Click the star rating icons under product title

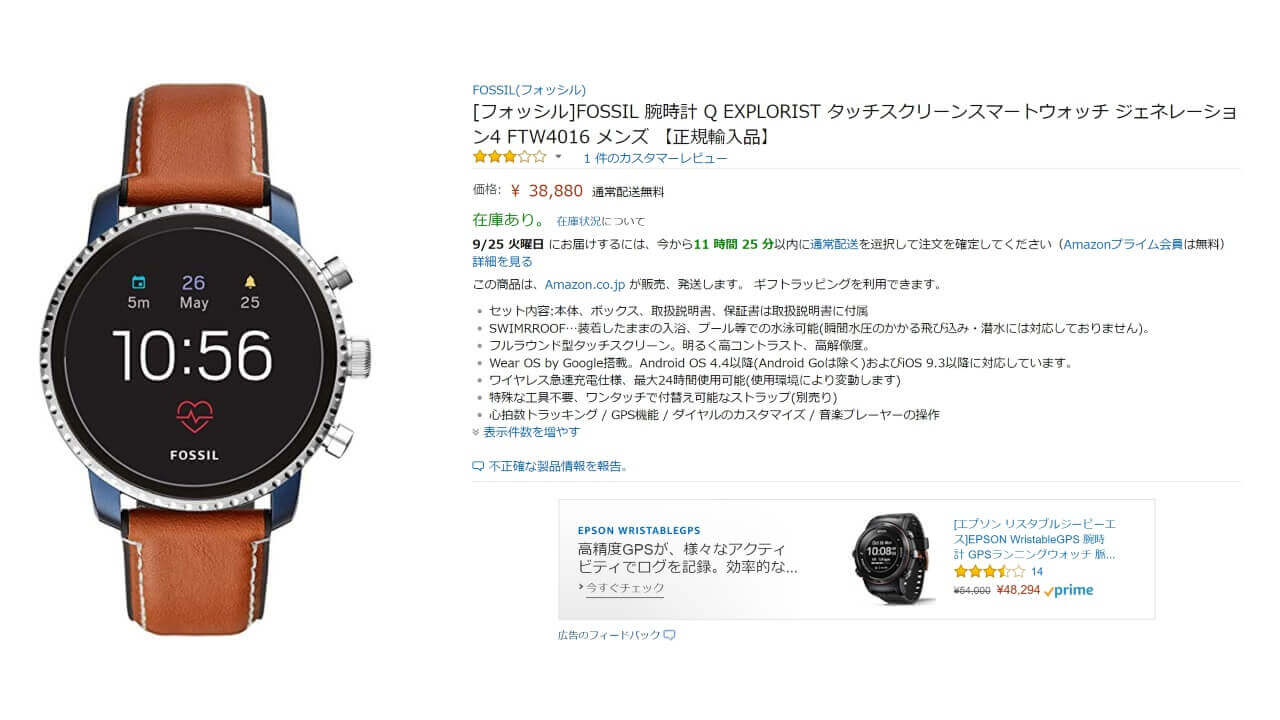tap(509, 157)
